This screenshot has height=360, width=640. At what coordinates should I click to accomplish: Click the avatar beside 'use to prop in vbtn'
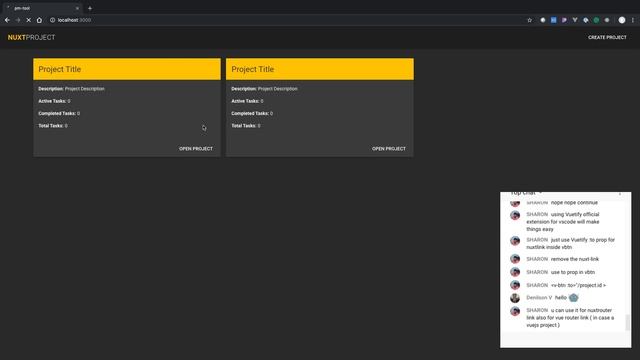[515, 272]
